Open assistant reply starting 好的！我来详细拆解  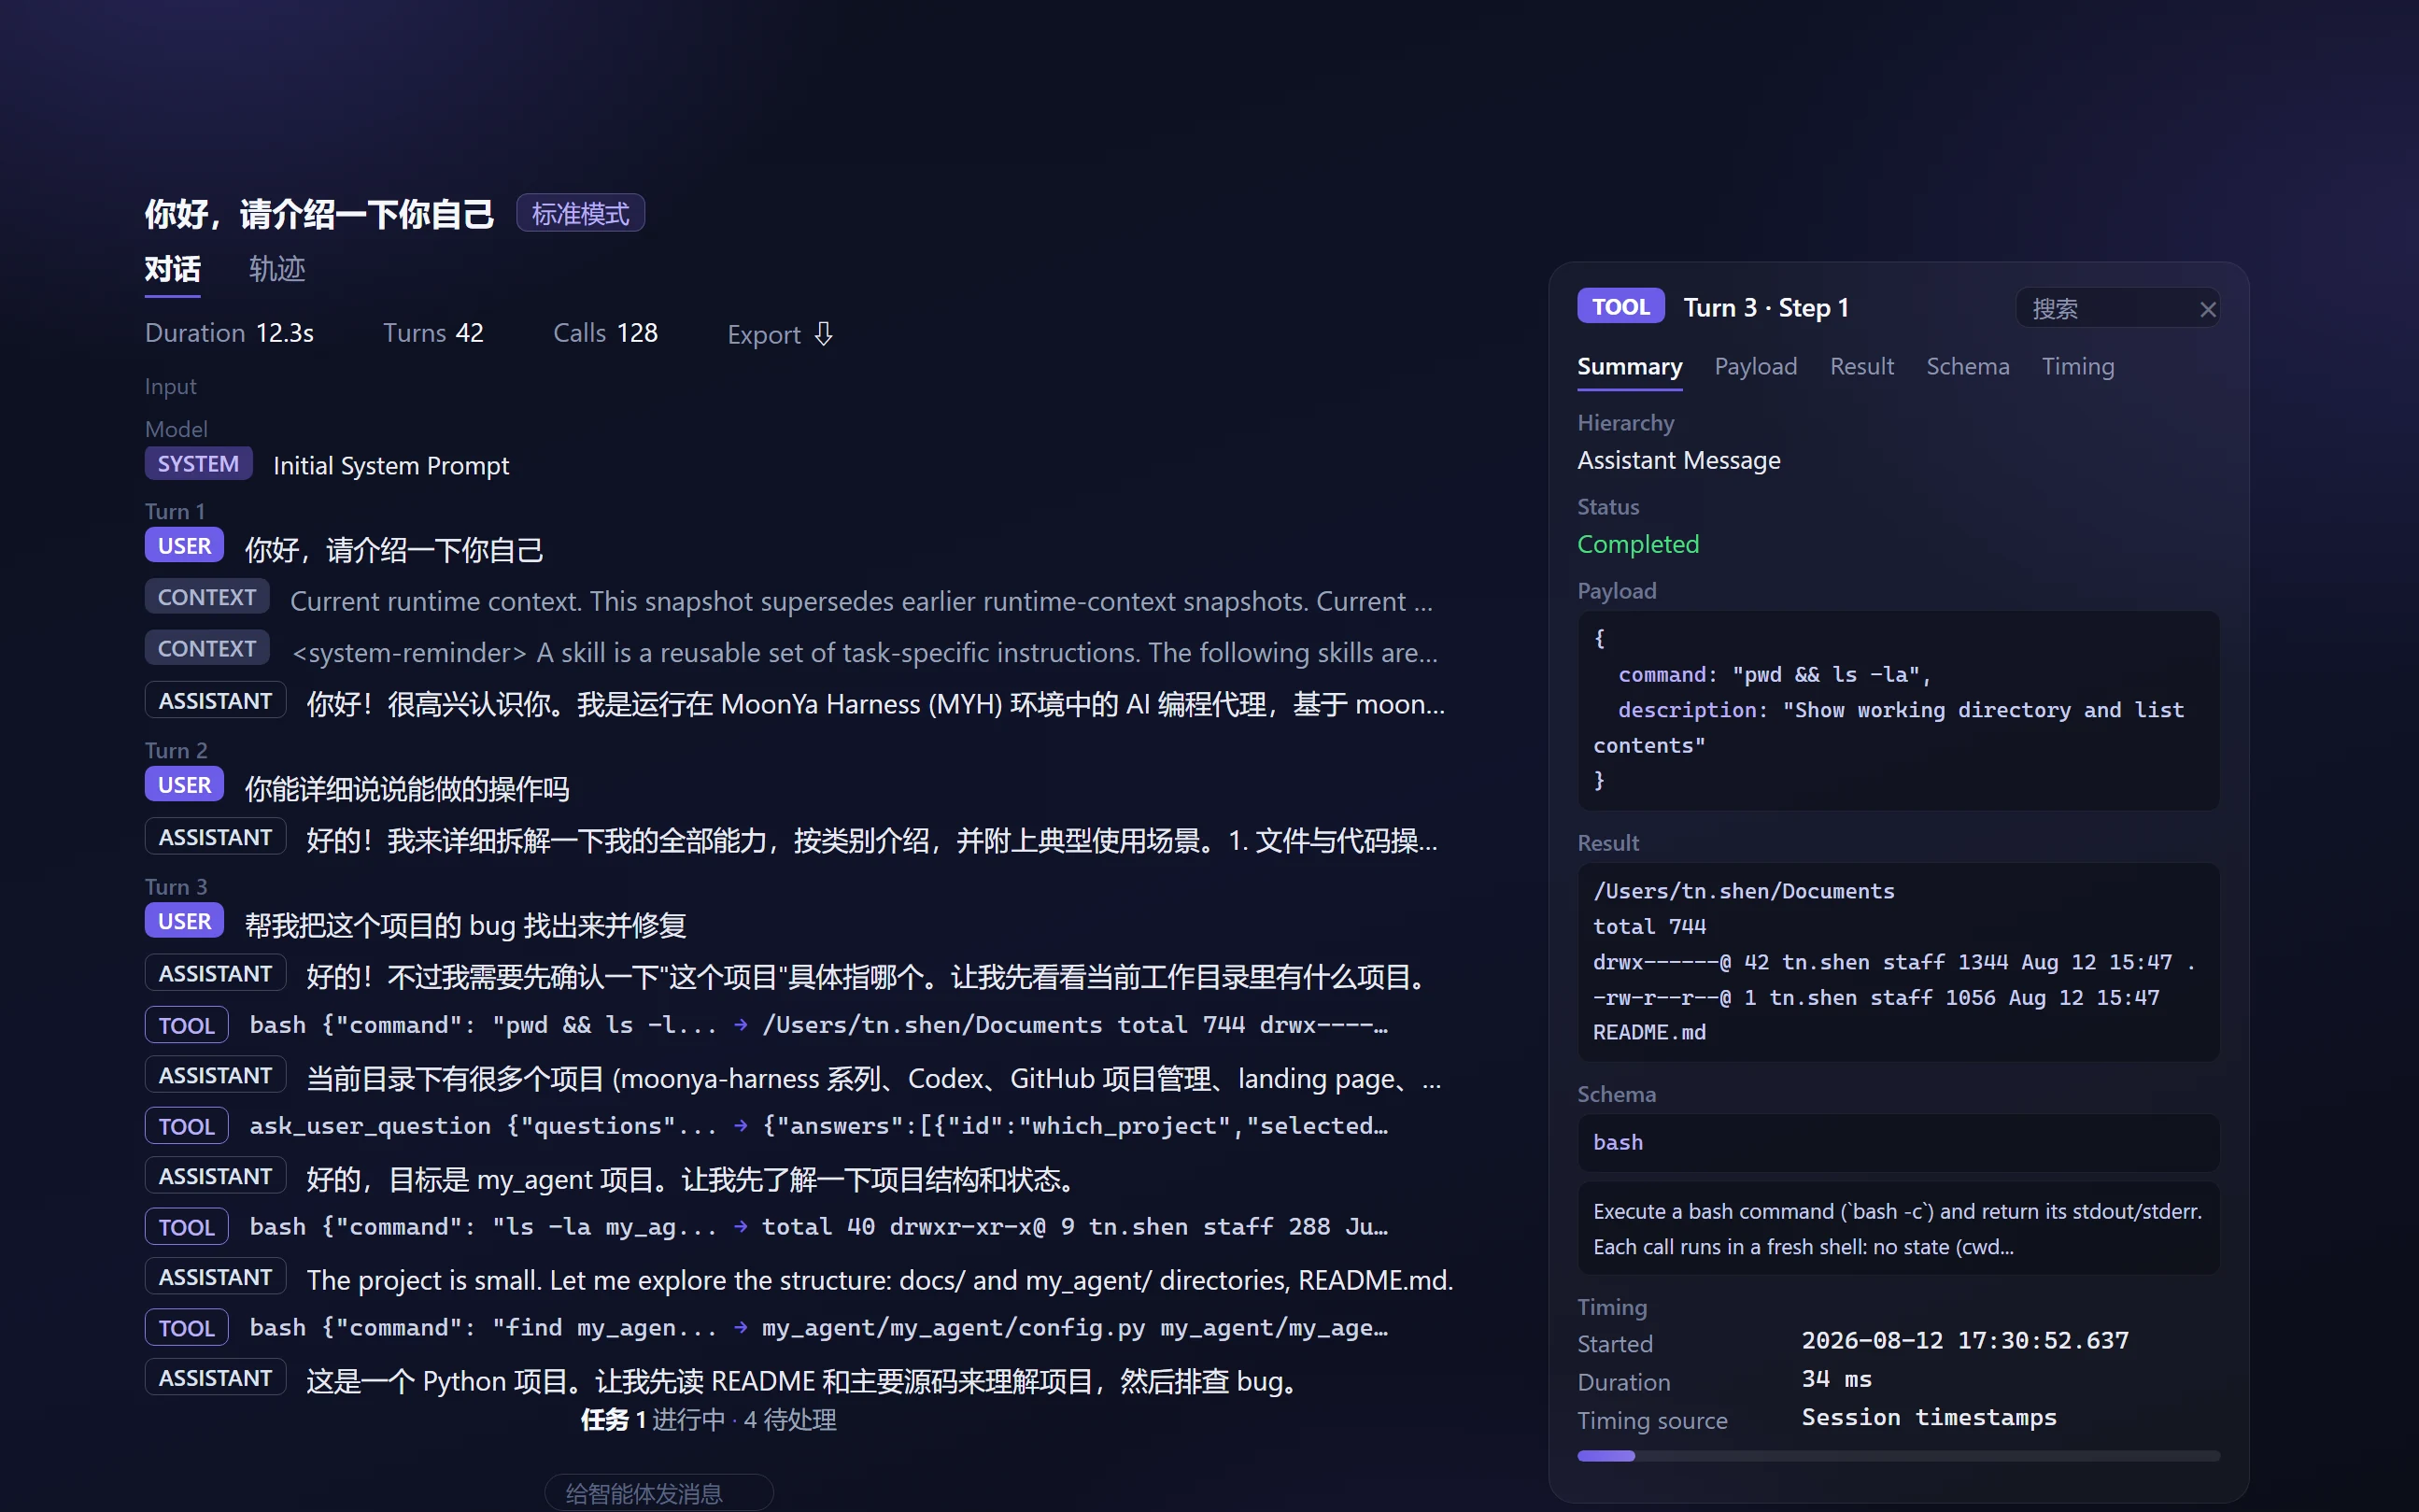(x=792, y=839)
